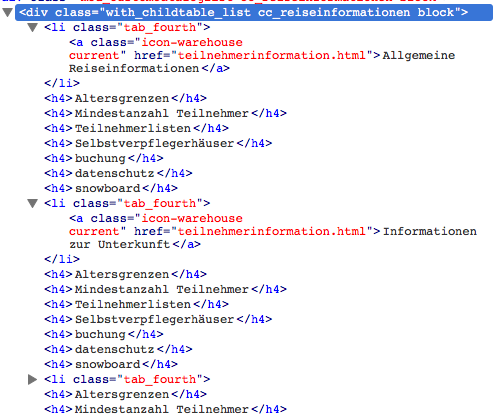The image size is (494, 419).
Task: Select Mindestanzahl Teilnehmer h4 below the collapsed li
Action: coord(165,409)
